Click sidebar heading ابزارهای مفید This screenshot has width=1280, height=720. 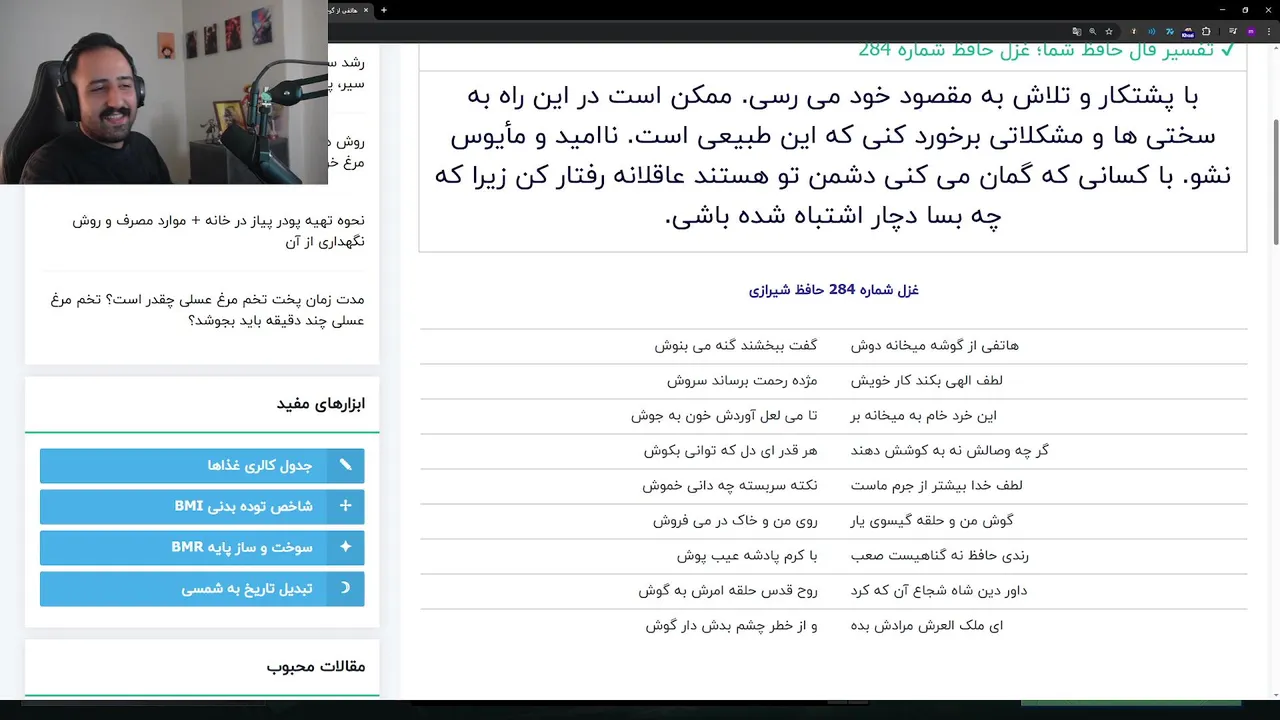click(321, 404)
